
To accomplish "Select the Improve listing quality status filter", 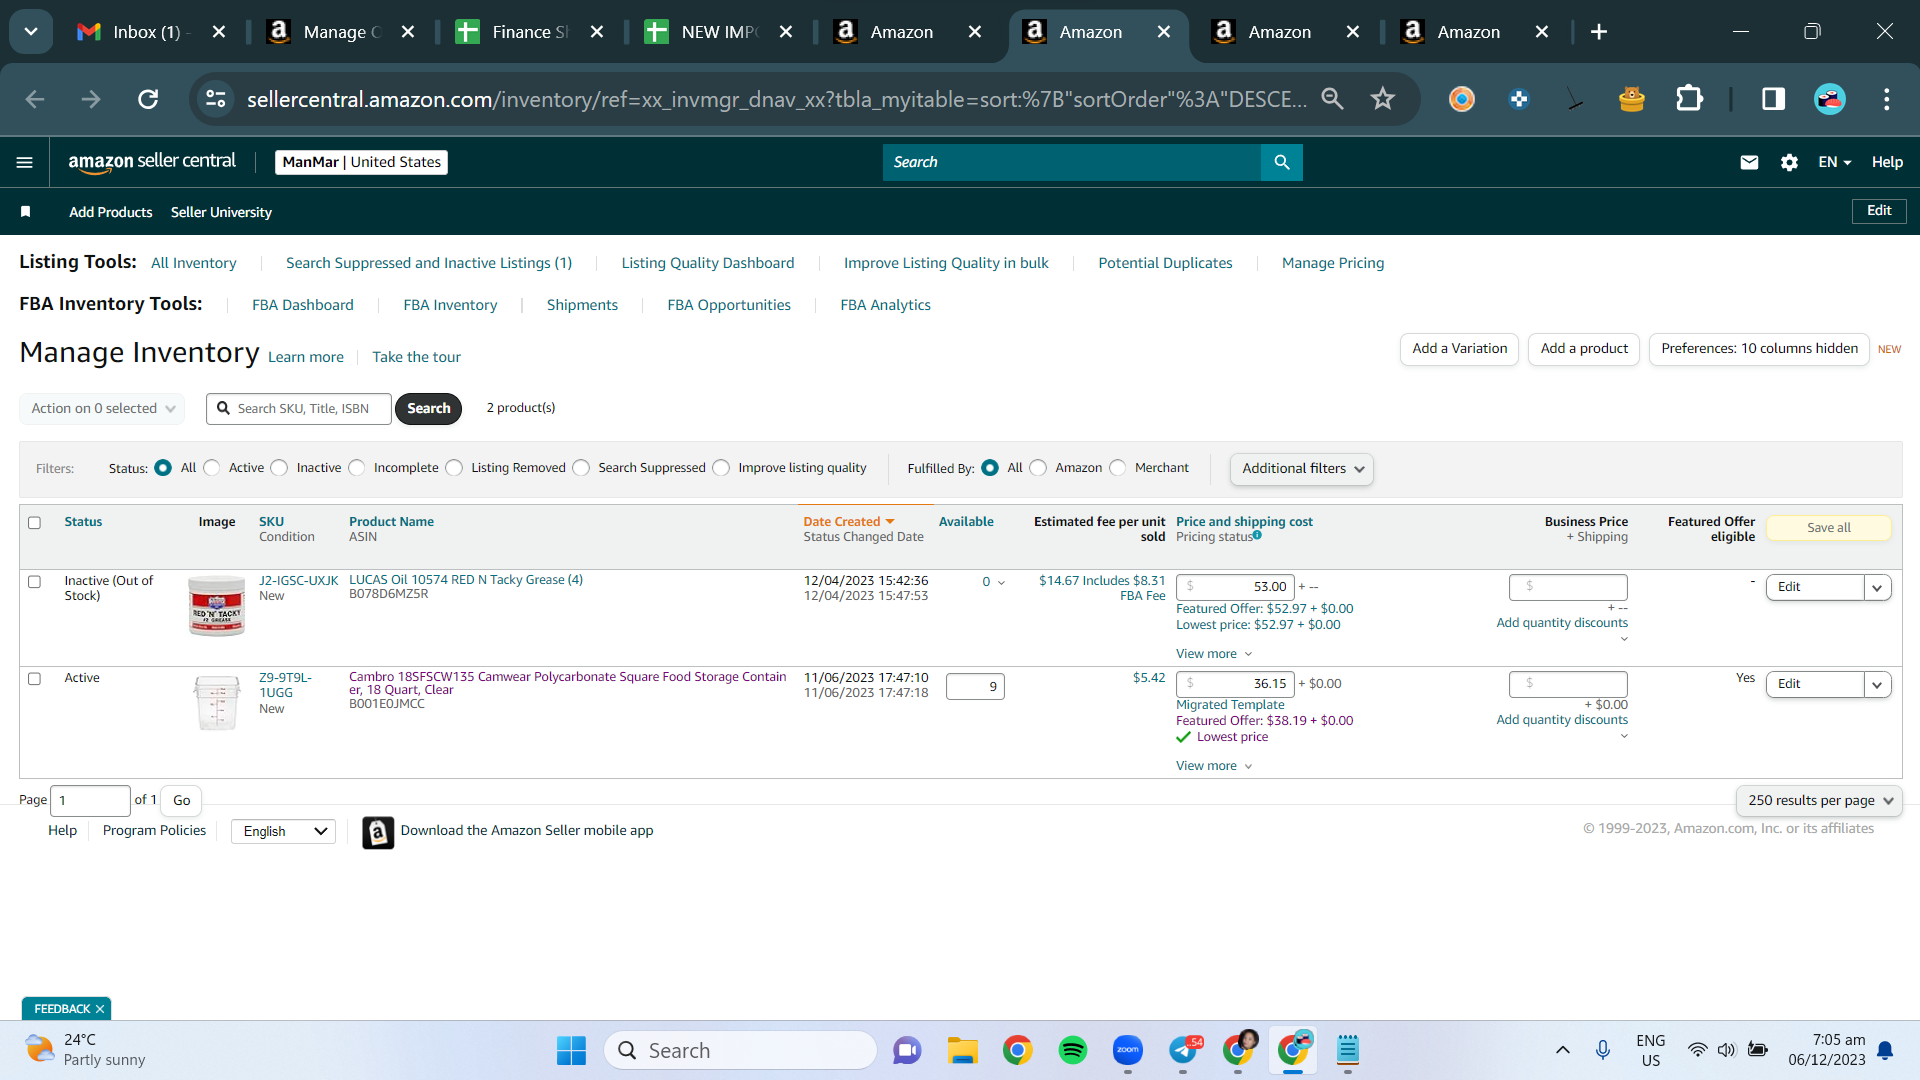I will [722, 468].
